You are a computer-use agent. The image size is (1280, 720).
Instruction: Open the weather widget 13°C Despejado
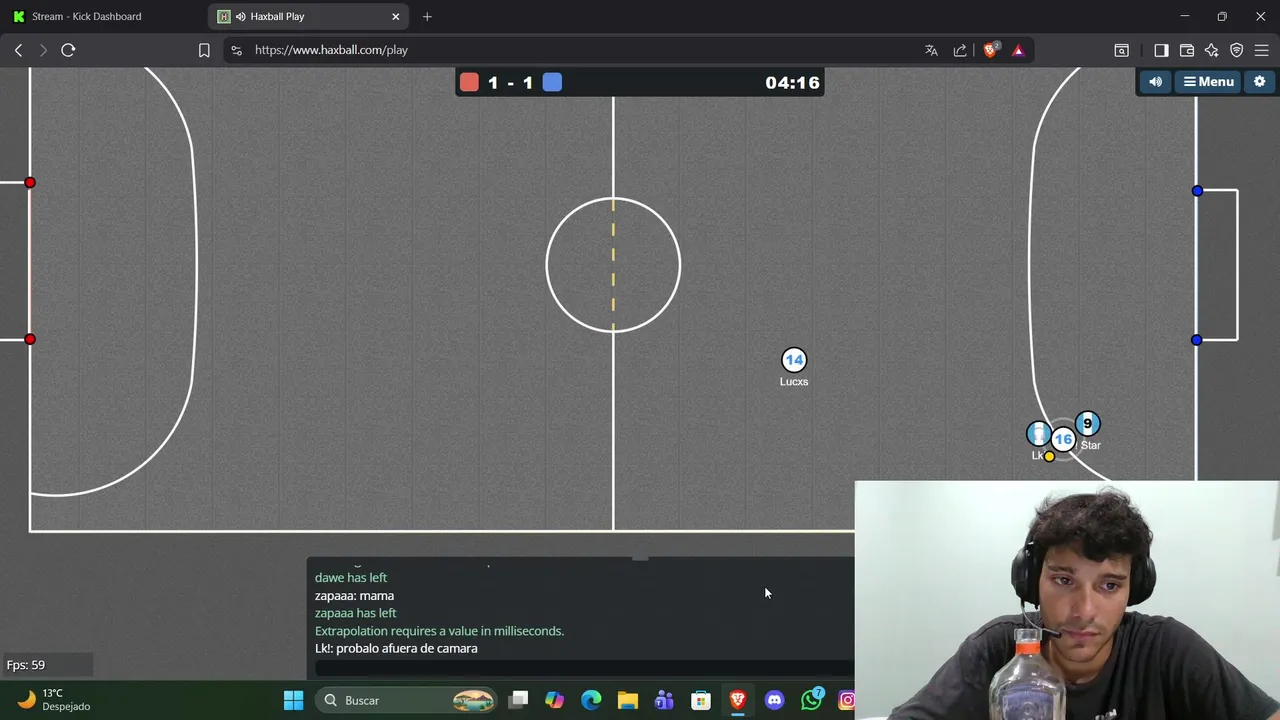pyautogui.click(x=55, y=700)
